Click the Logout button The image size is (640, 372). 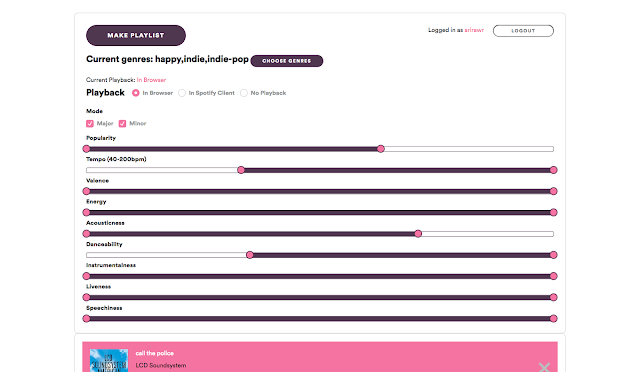(x=523, y=31)
